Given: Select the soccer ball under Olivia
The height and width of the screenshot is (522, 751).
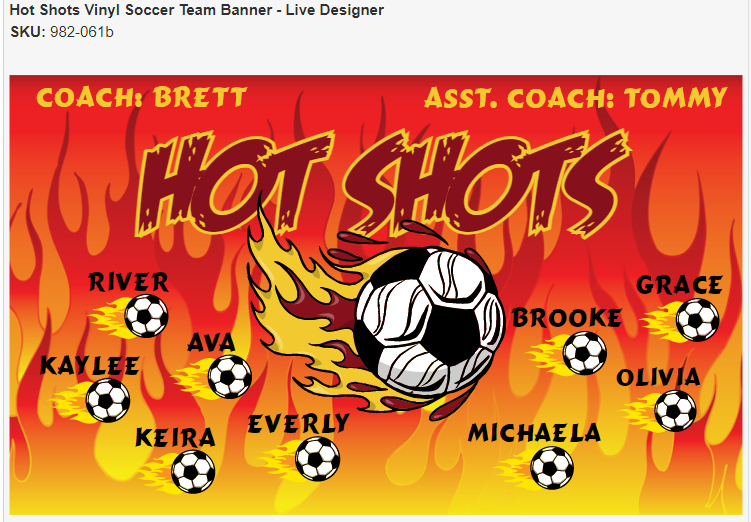Looking at the screenshot, I should (x=675, y=410).
